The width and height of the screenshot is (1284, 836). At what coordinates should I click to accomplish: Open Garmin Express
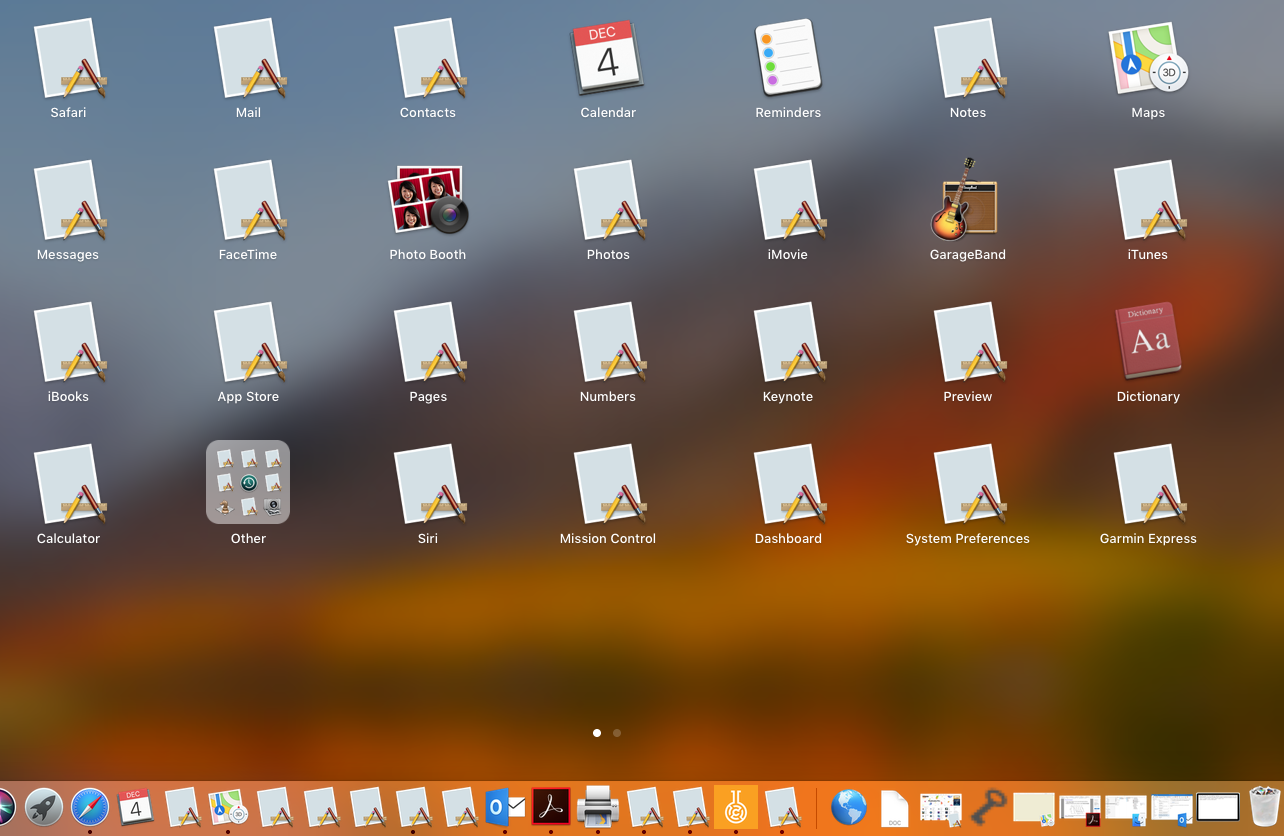click(x=1147, y=484)
